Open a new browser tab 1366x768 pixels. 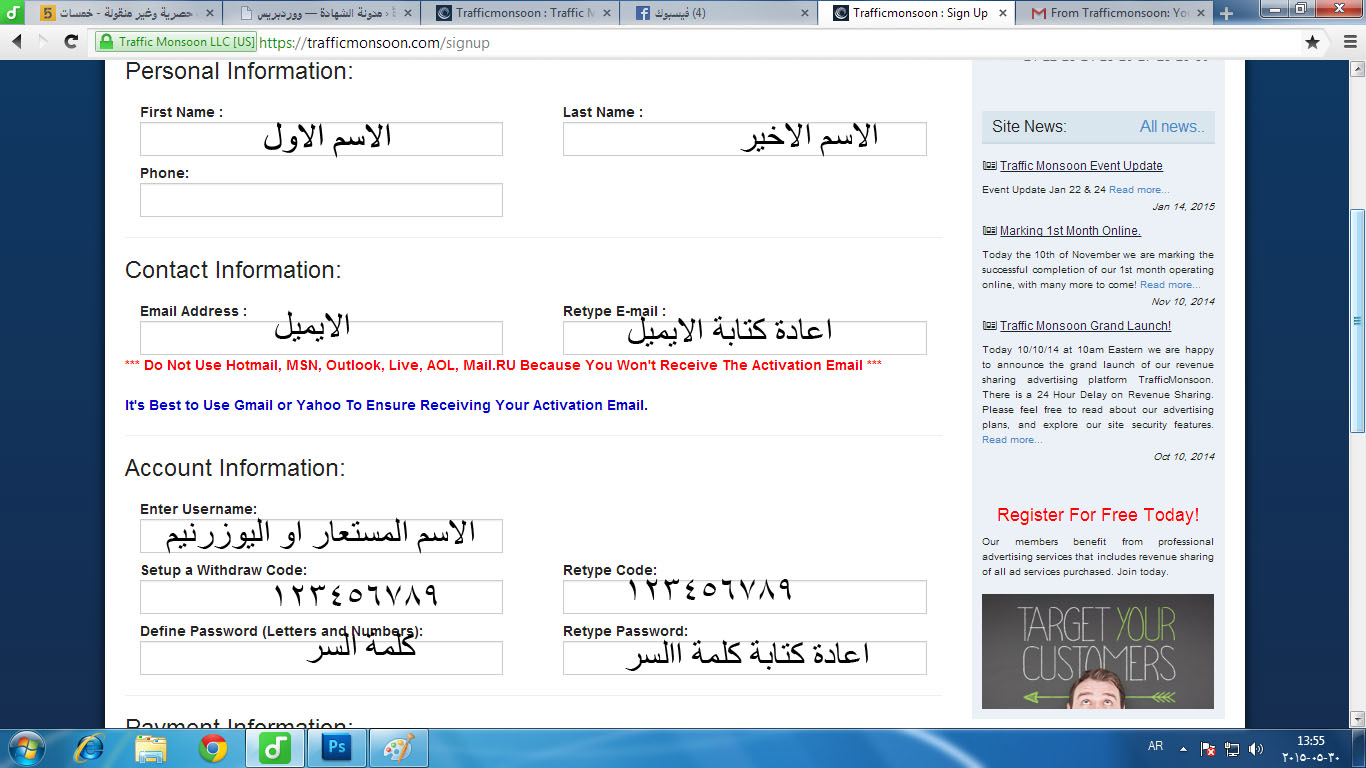point(1226,13)
